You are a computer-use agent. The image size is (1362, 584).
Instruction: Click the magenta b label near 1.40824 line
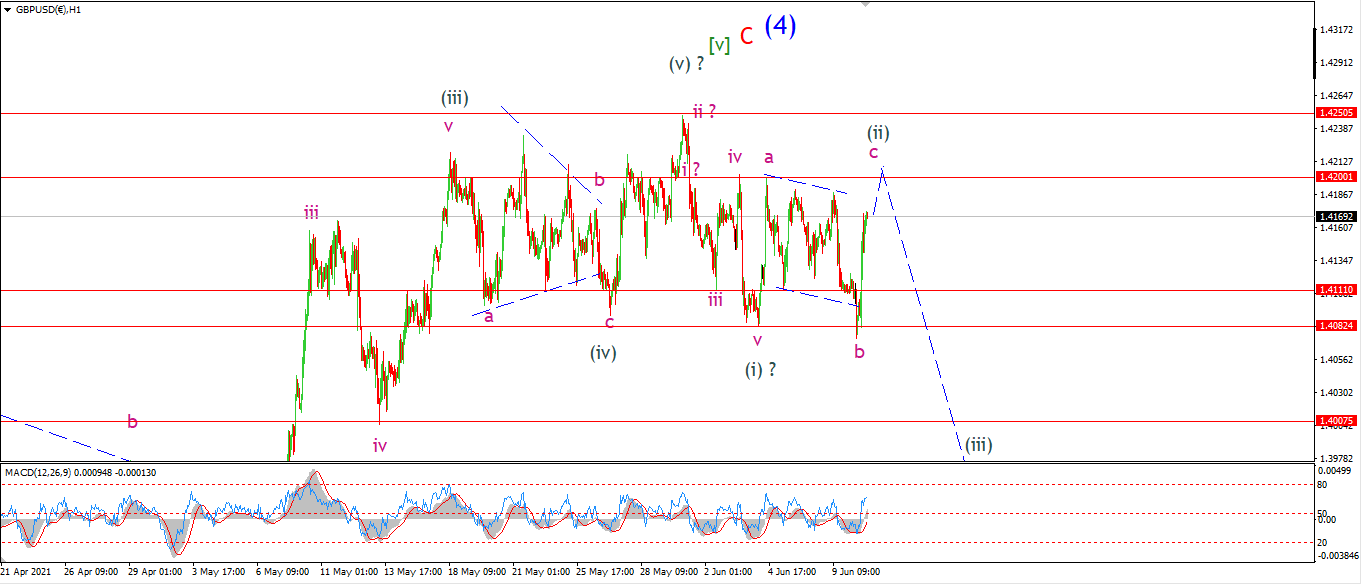[859, 351]
